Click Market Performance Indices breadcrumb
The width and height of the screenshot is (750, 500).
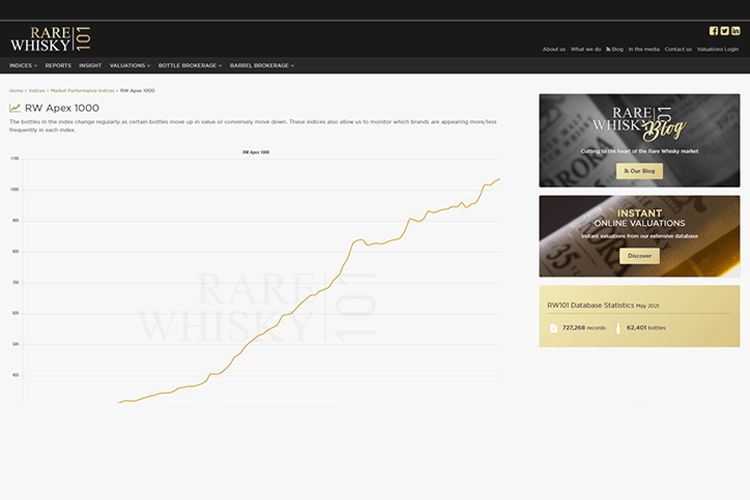[82, 90]
